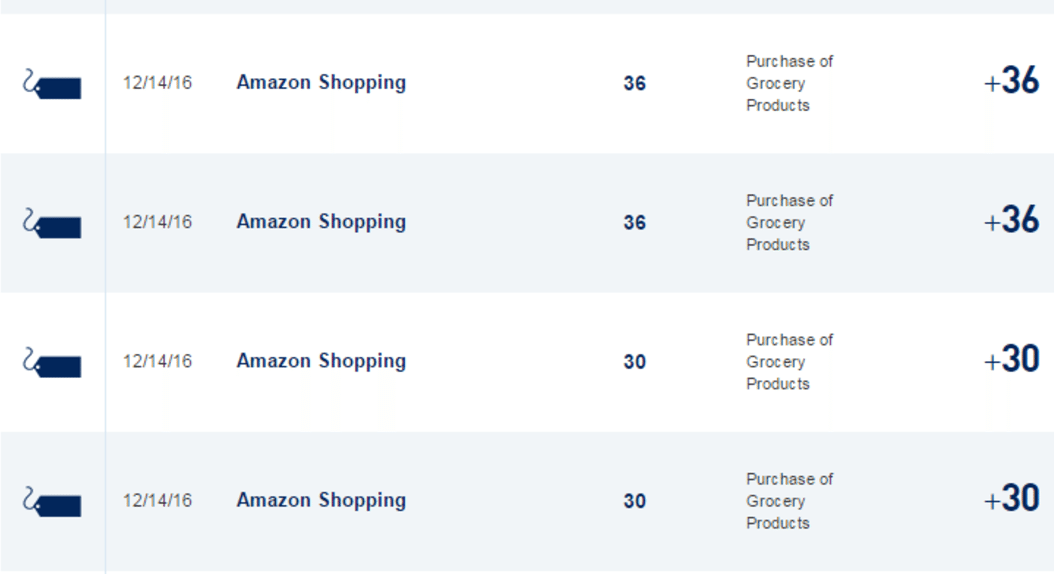Click Purchase of Grocery Products in the bottom row
Image resolution: width=1054 pixels, height=574 pixels.
[x=790, y=501]
